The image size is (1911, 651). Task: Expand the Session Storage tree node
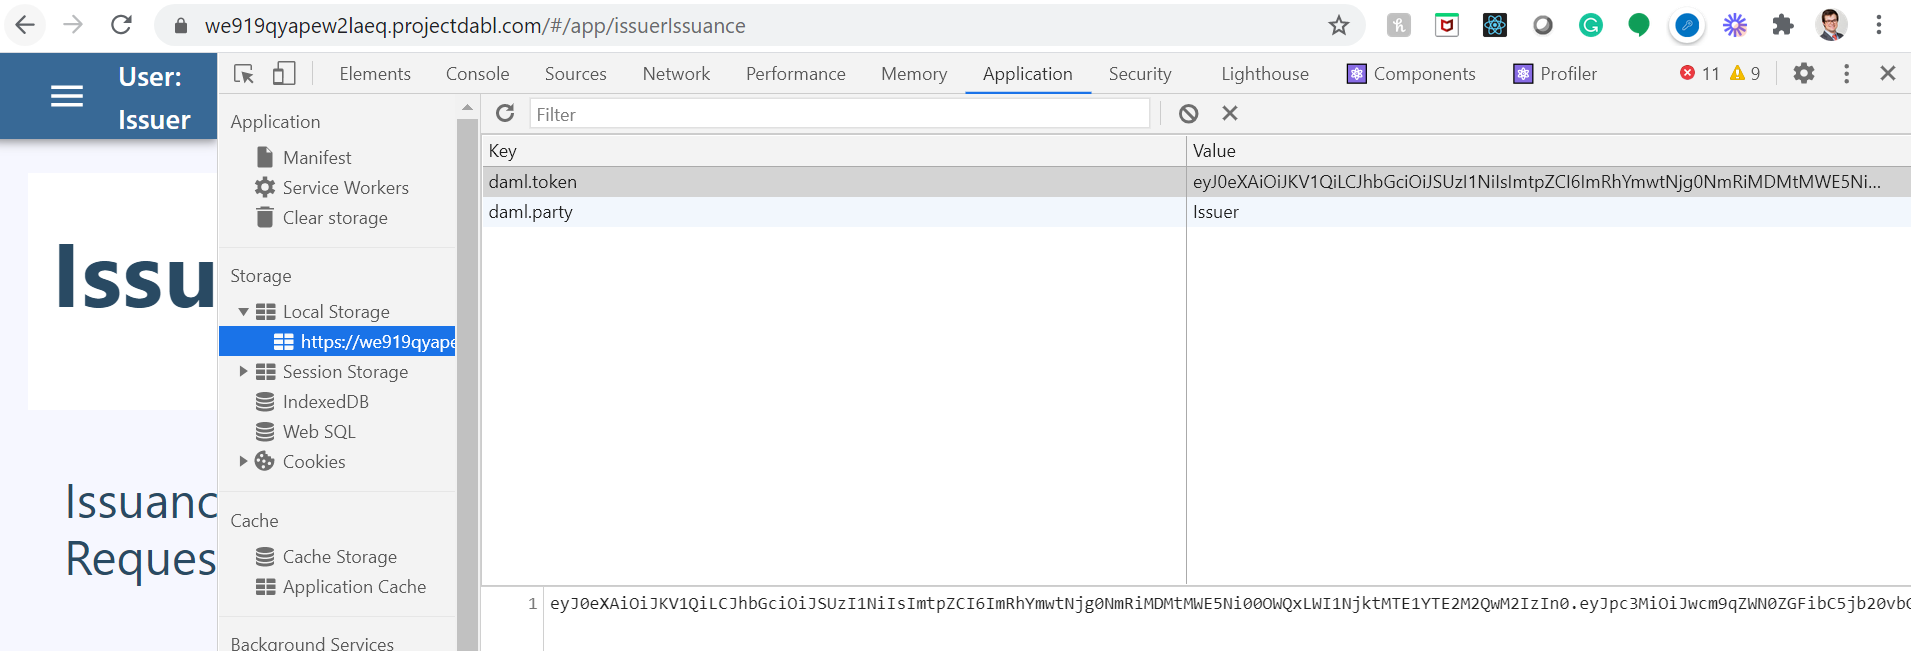click(x=243, y=372)
